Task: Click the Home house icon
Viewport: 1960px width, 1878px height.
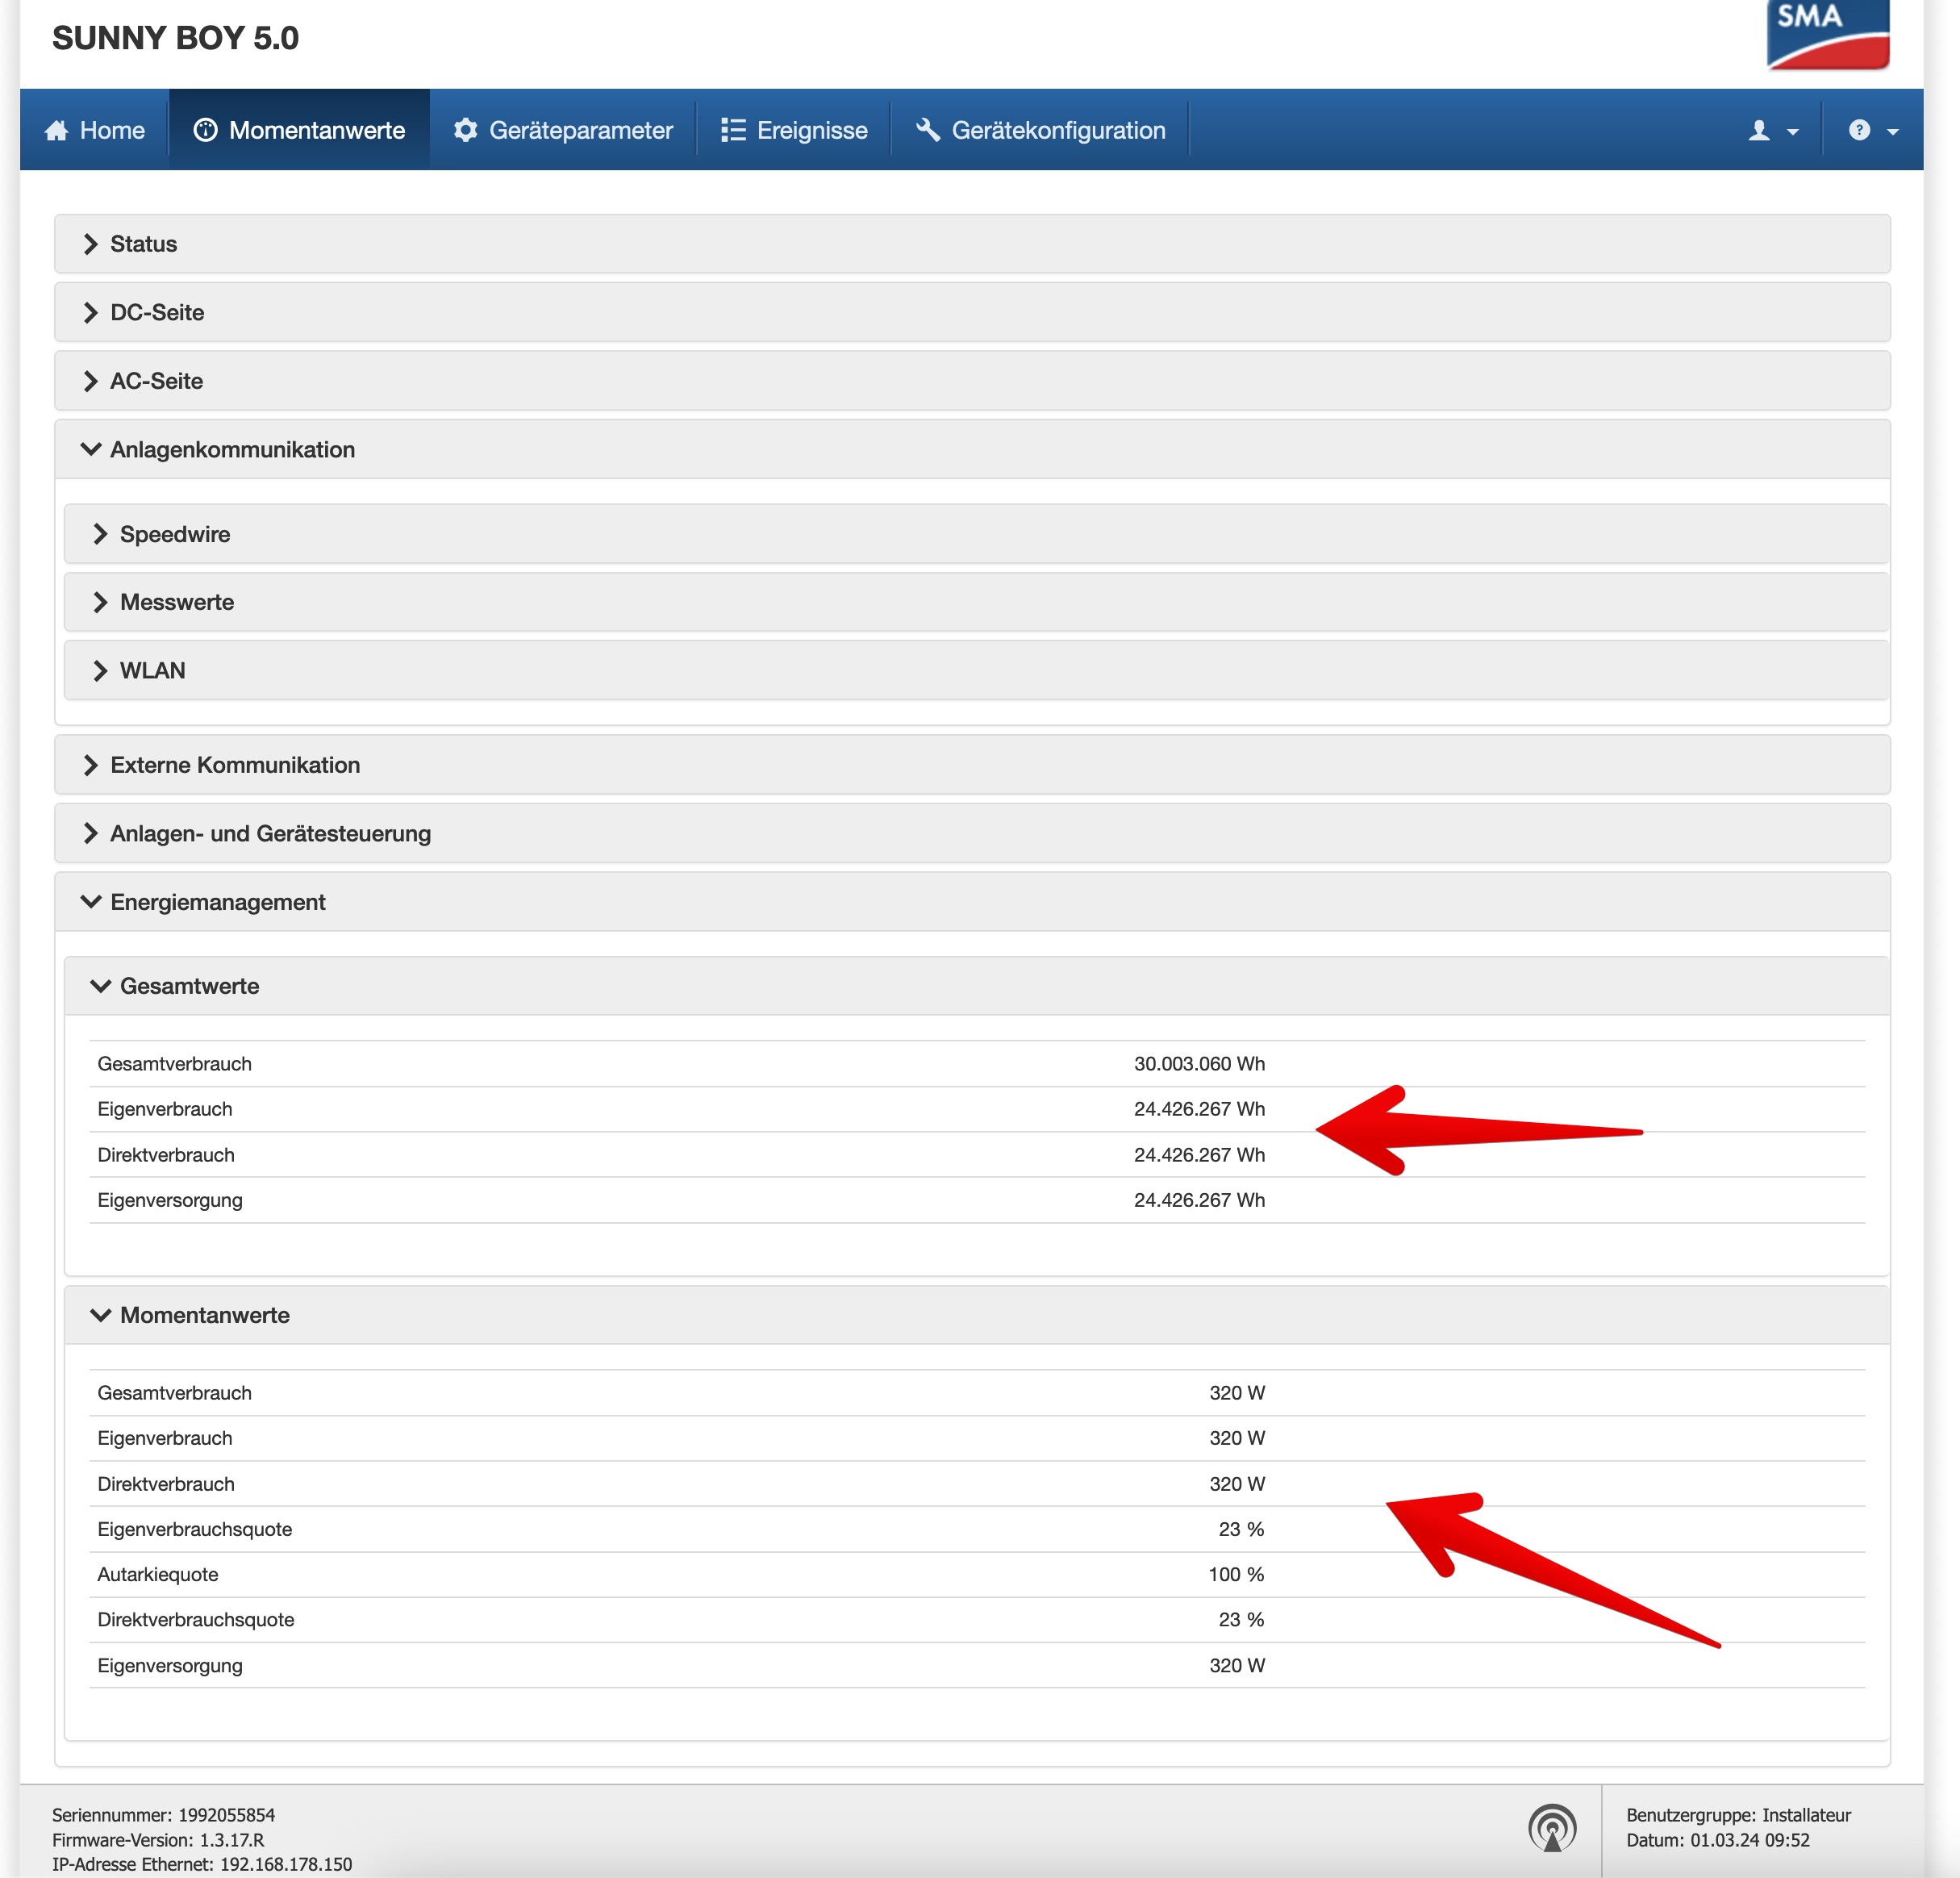Action: click(x=56, y=130)
